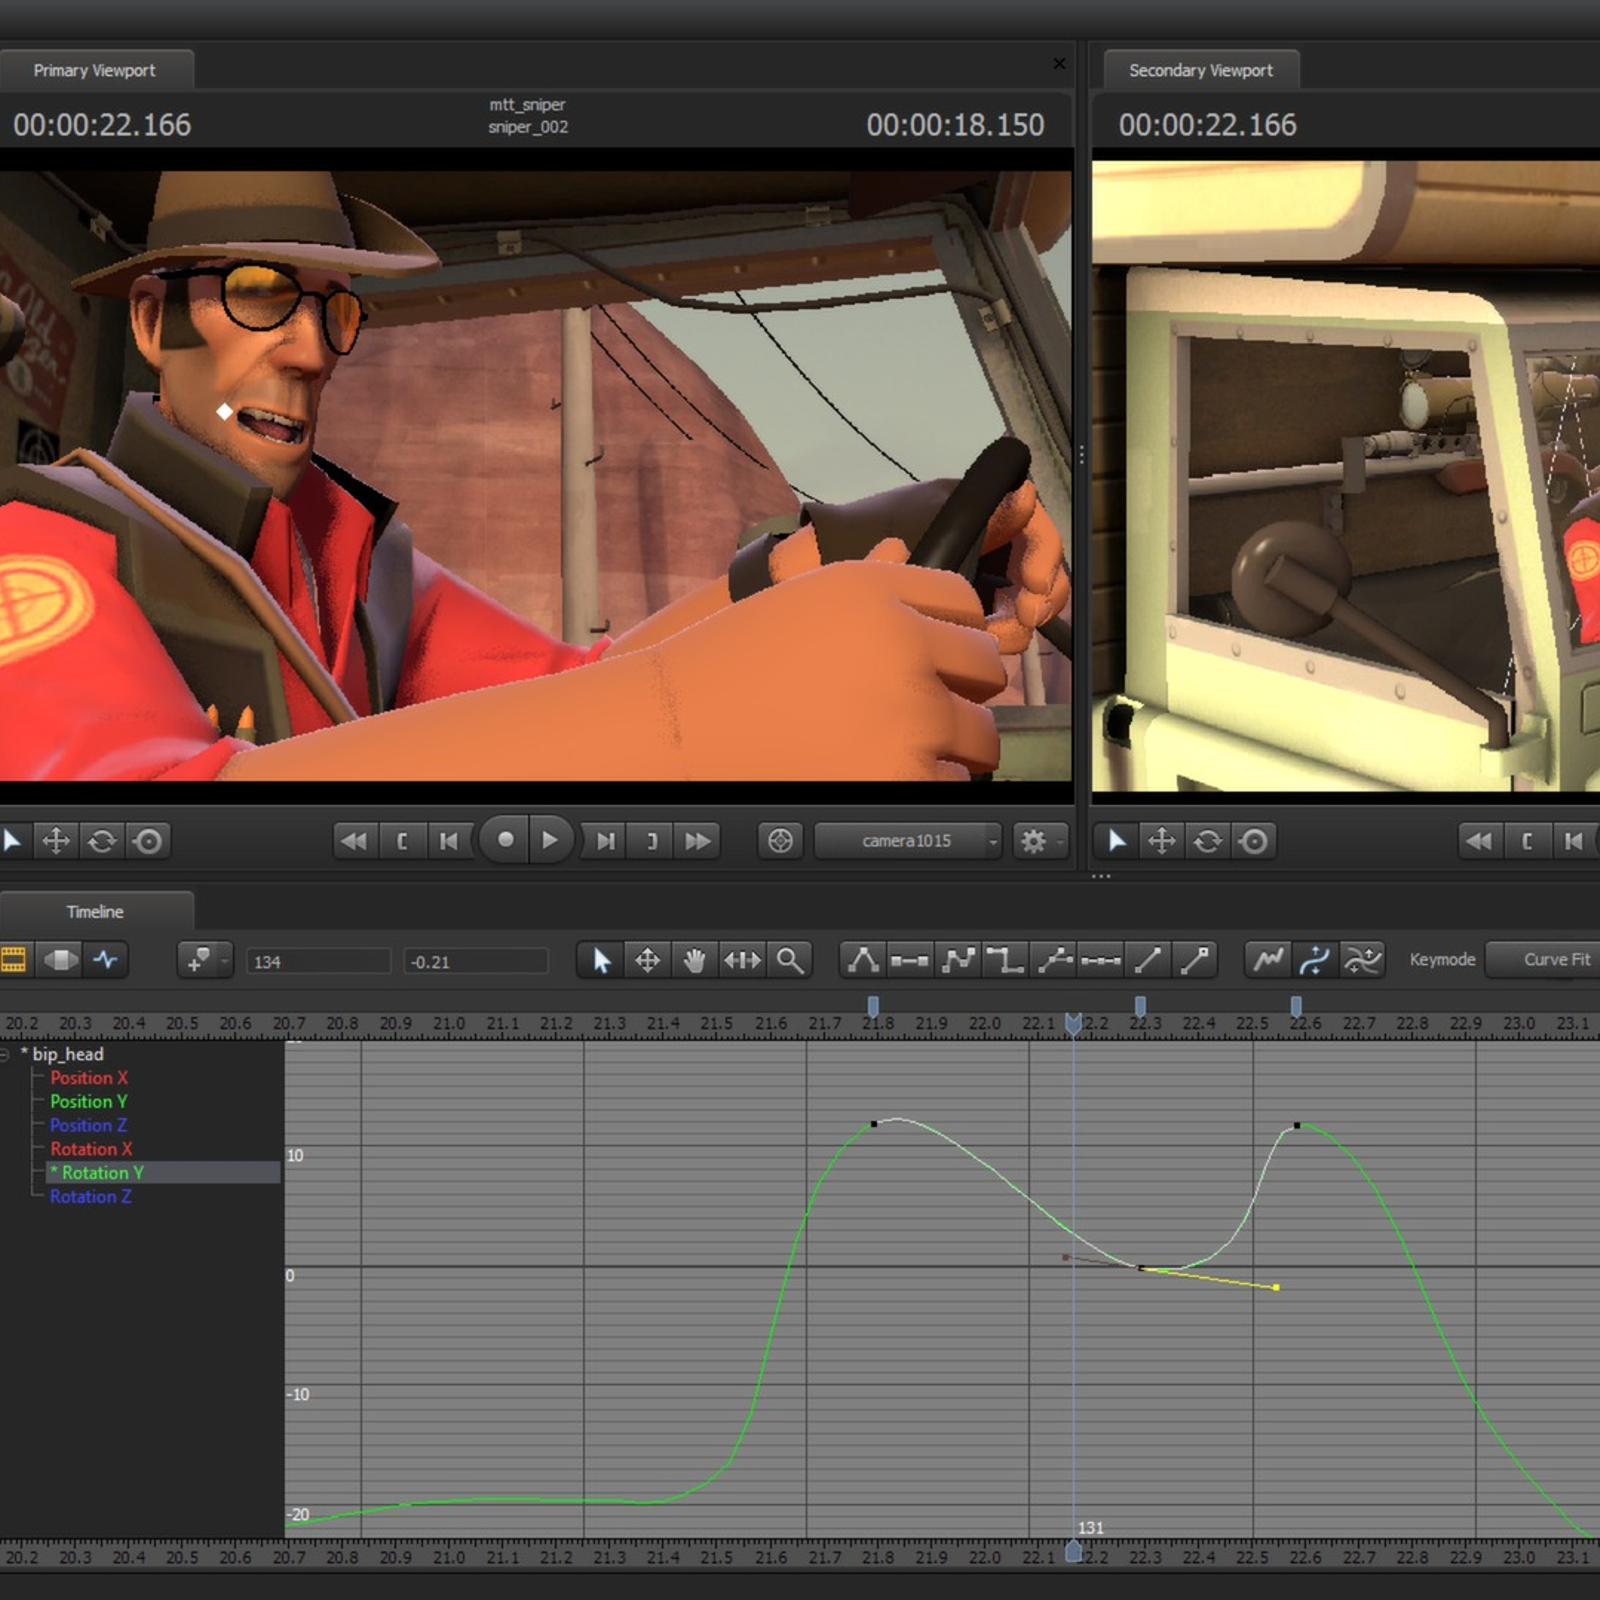Image resolution: width=1600 pixels, height=1600 pixels.
Task: Click the break tangents dashed-line icon
Action: [x=1101, y=960]
